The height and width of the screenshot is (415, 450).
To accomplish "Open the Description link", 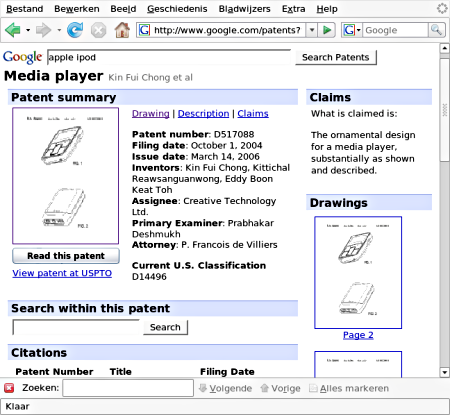I will click(203, 114).
